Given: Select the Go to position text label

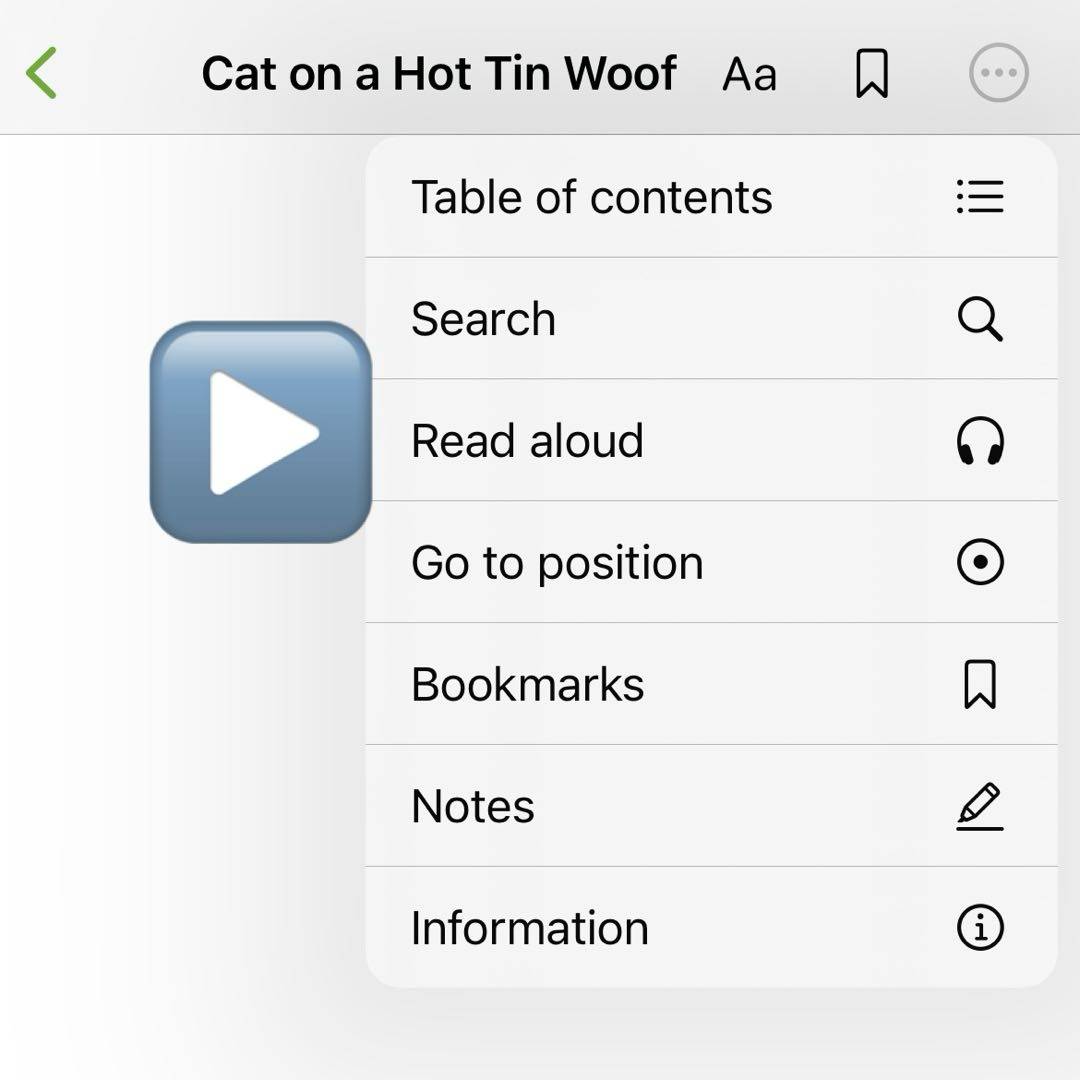Looking at the screenshot, I should [x=557, y=563].
